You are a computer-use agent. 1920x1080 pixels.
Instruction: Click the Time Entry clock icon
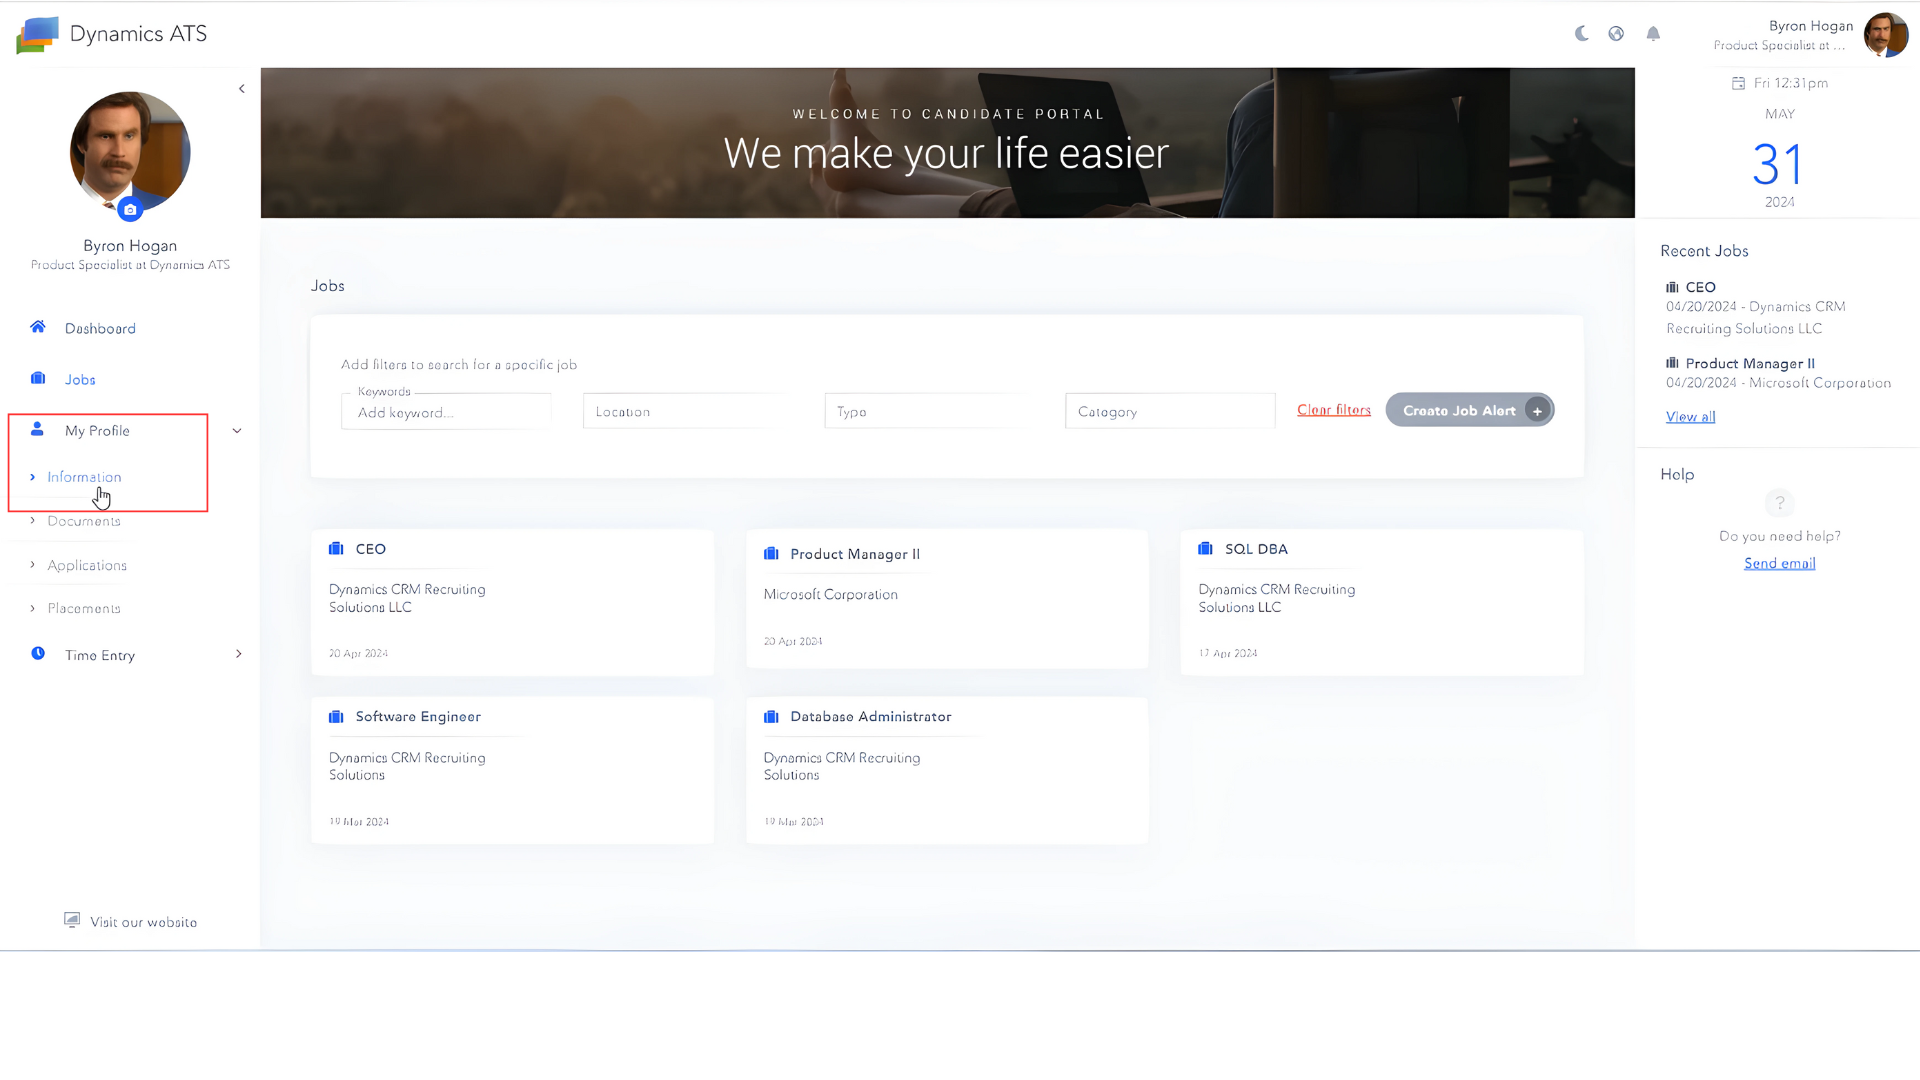click(38, 653)
